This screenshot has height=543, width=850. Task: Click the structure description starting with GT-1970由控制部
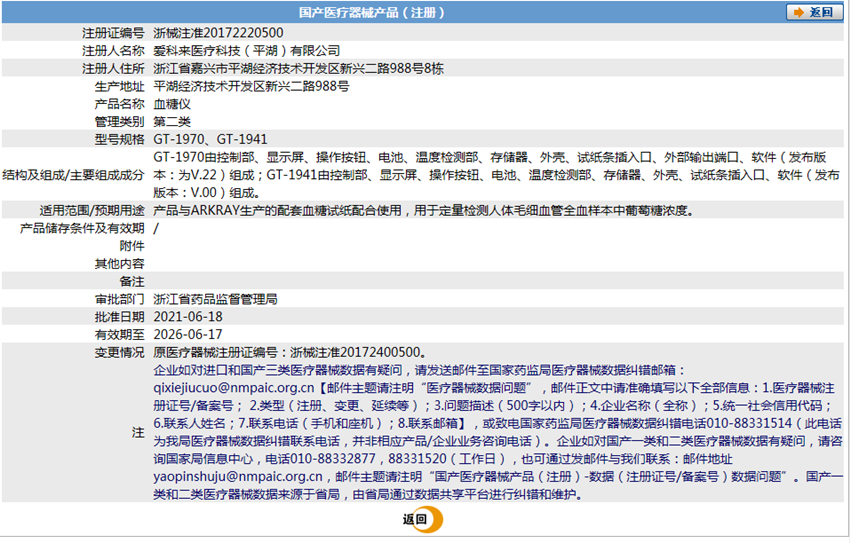(x=496, y=175)
